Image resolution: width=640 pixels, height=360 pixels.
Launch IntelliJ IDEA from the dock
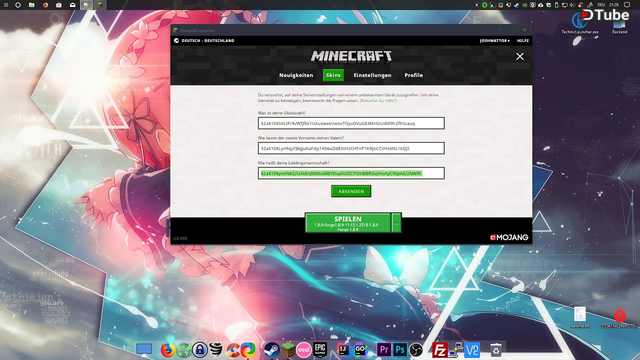point(343,350)
